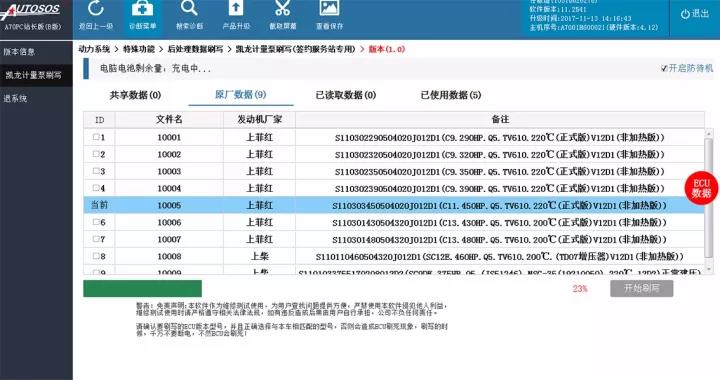Select 凯龙计量泵刷写 in the left sidebar
The height and width of the screenshot is (380, 720).
(33, 75)
